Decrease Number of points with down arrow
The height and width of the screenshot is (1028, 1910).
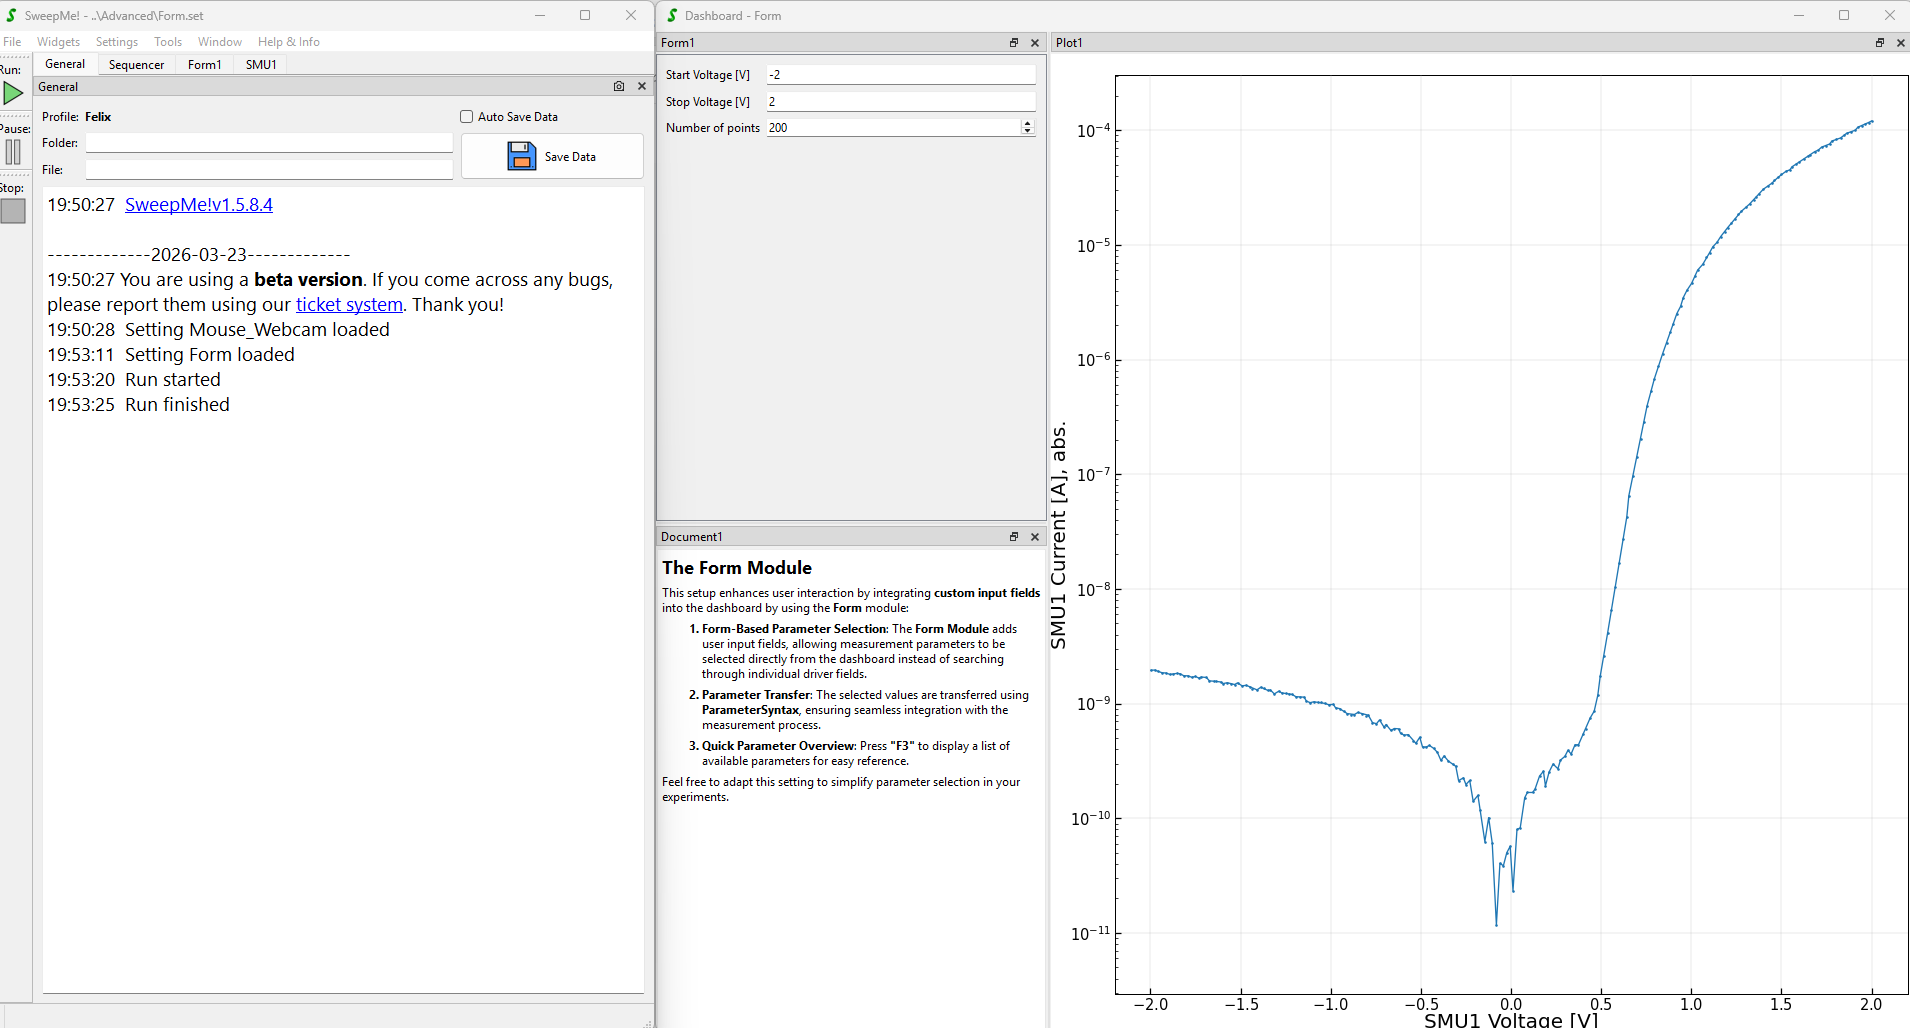click(x=1027, y=132)
